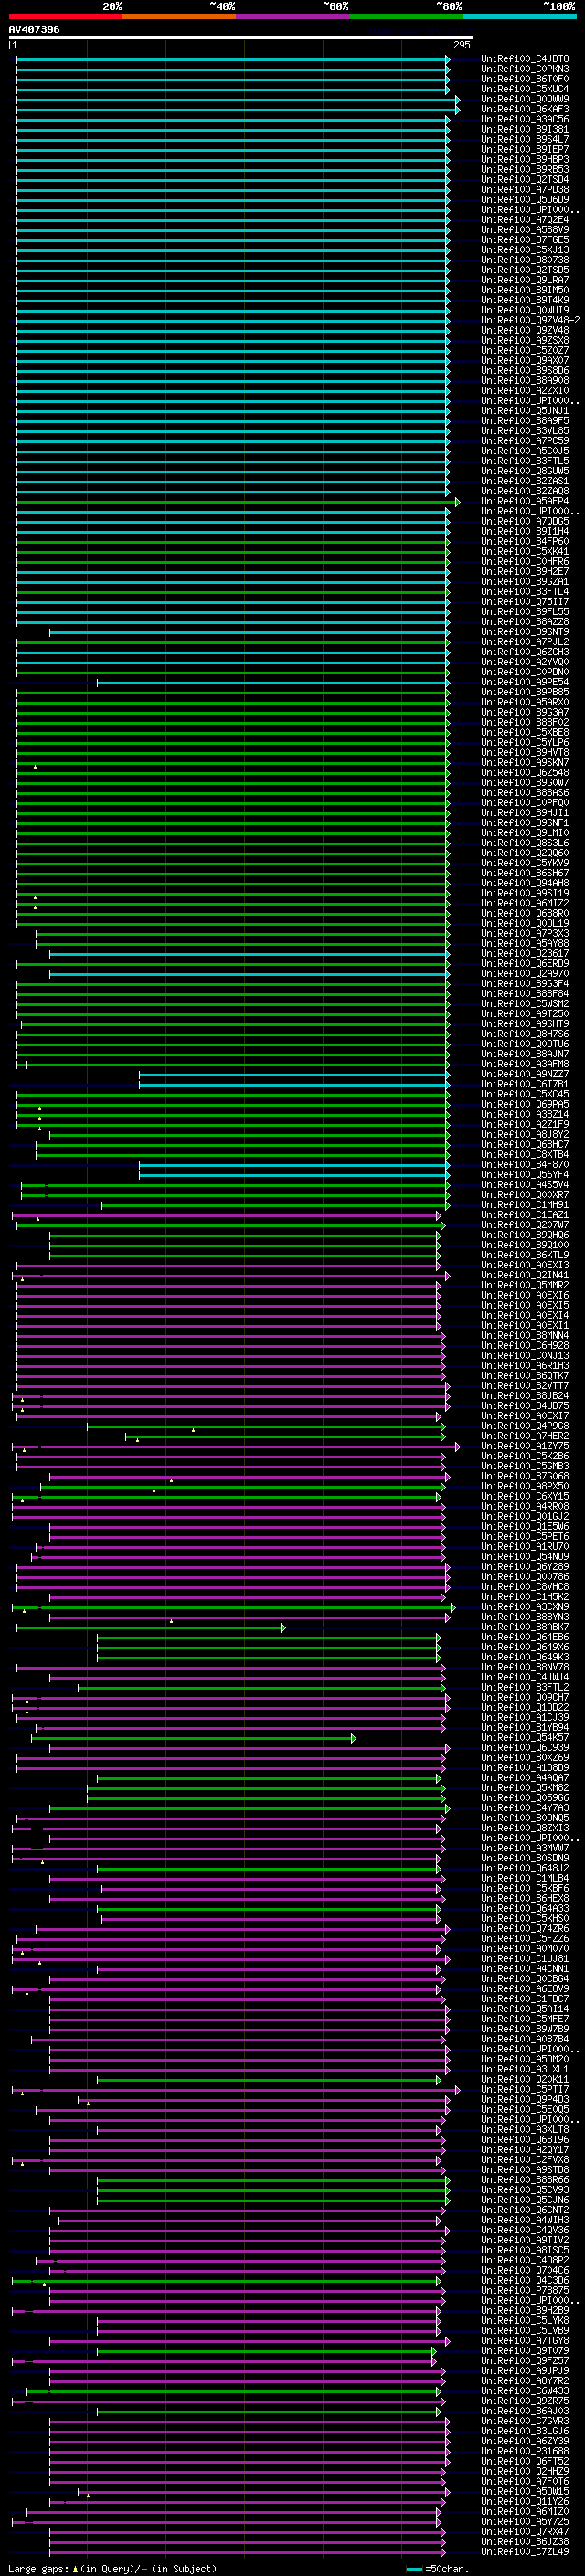
Task: Select the UniRef100_Q0DWW9 label
Action: (525, 99)
